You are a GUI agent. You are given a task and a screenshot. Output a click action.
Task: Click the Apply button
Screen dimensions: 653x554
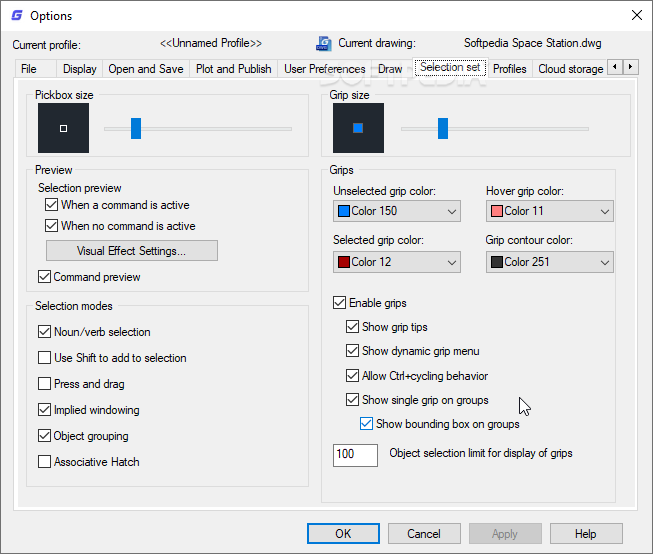click(505, 534)
